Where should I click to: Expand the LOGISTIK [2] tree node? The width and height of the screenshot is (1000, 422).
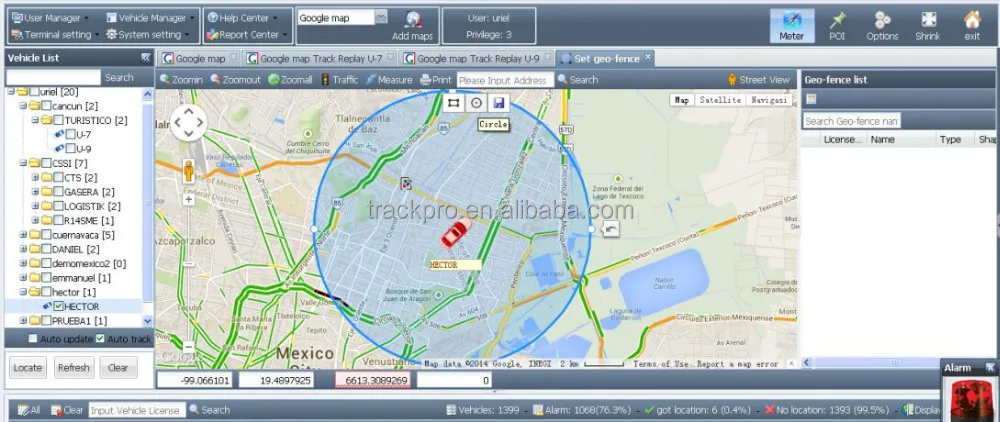[35, 206]
